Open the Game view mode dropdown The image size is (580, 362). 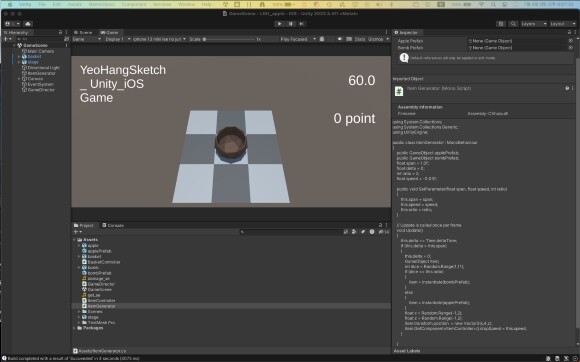(x=87, y=39)
